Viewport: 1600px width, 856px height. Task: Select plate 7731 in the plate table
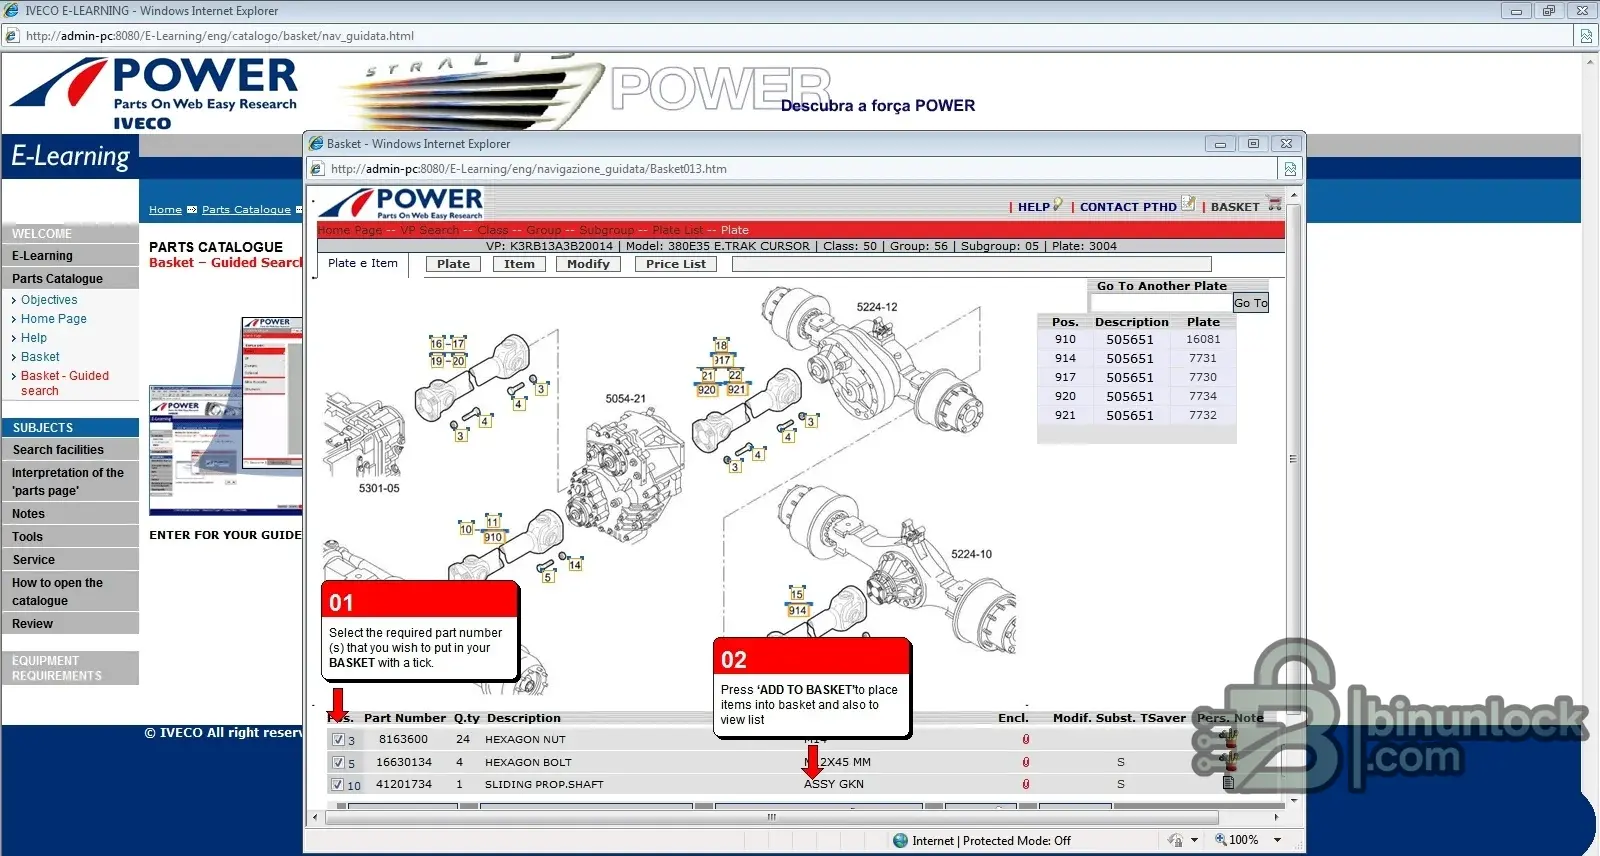pyautogui.click(x=1203, y=358)
